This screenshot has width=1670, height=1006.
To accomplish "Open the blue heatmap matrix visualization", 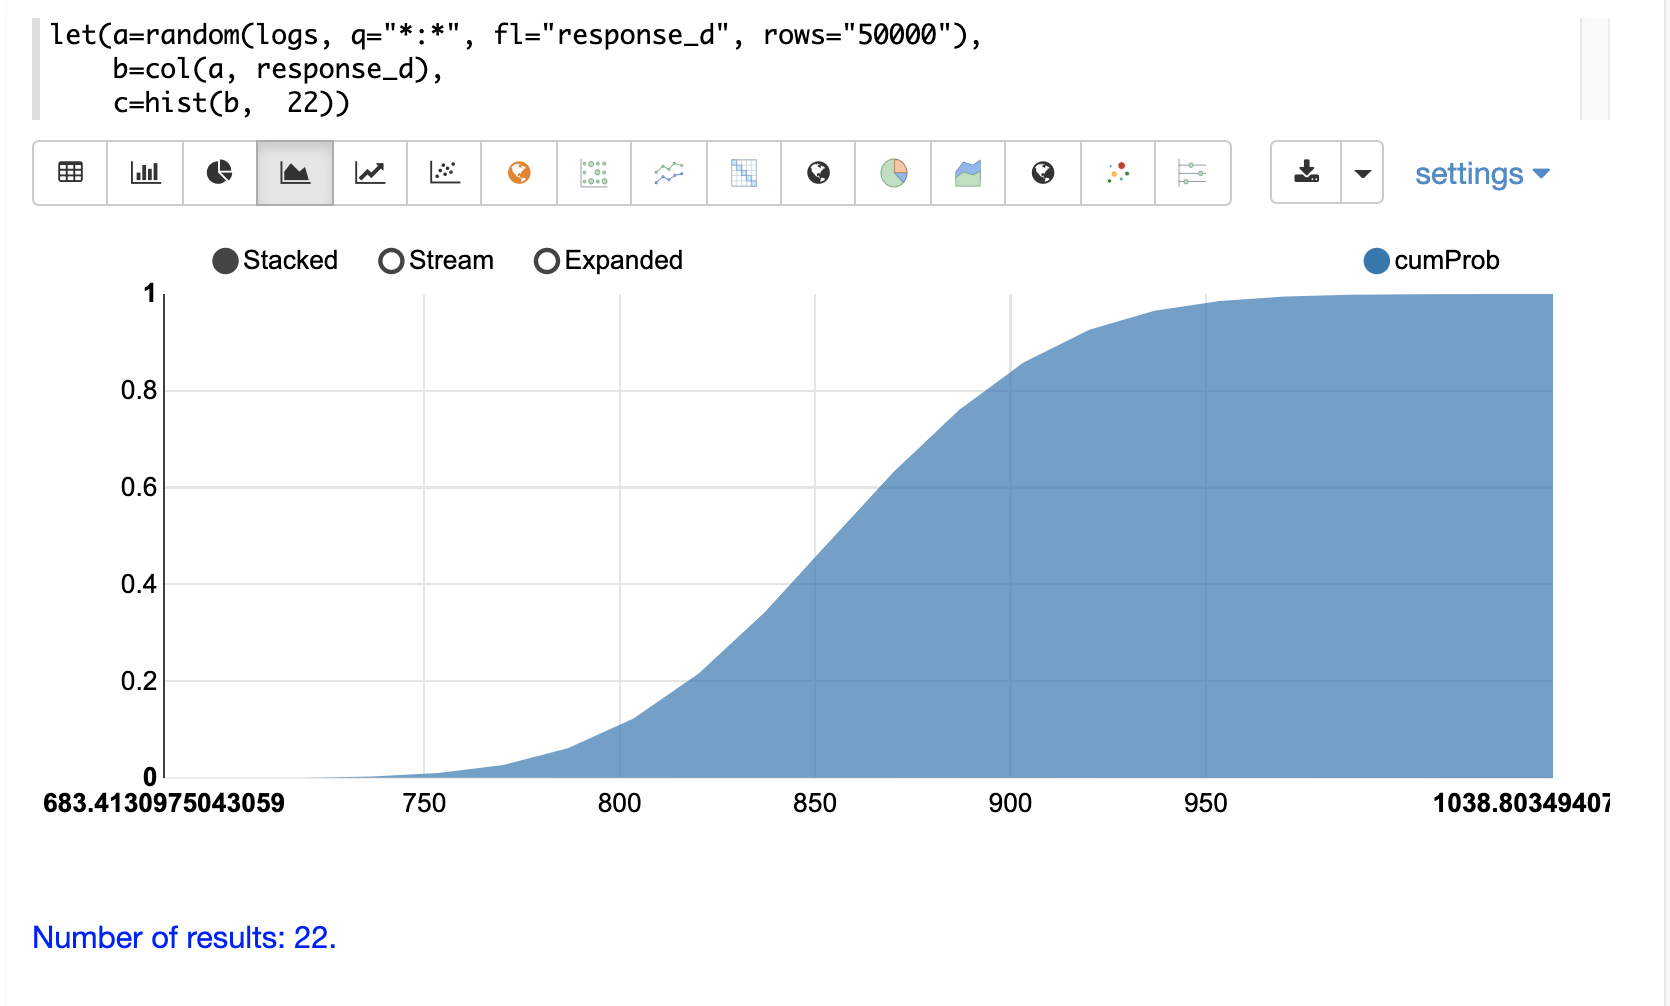I will [x=743, y=173].
